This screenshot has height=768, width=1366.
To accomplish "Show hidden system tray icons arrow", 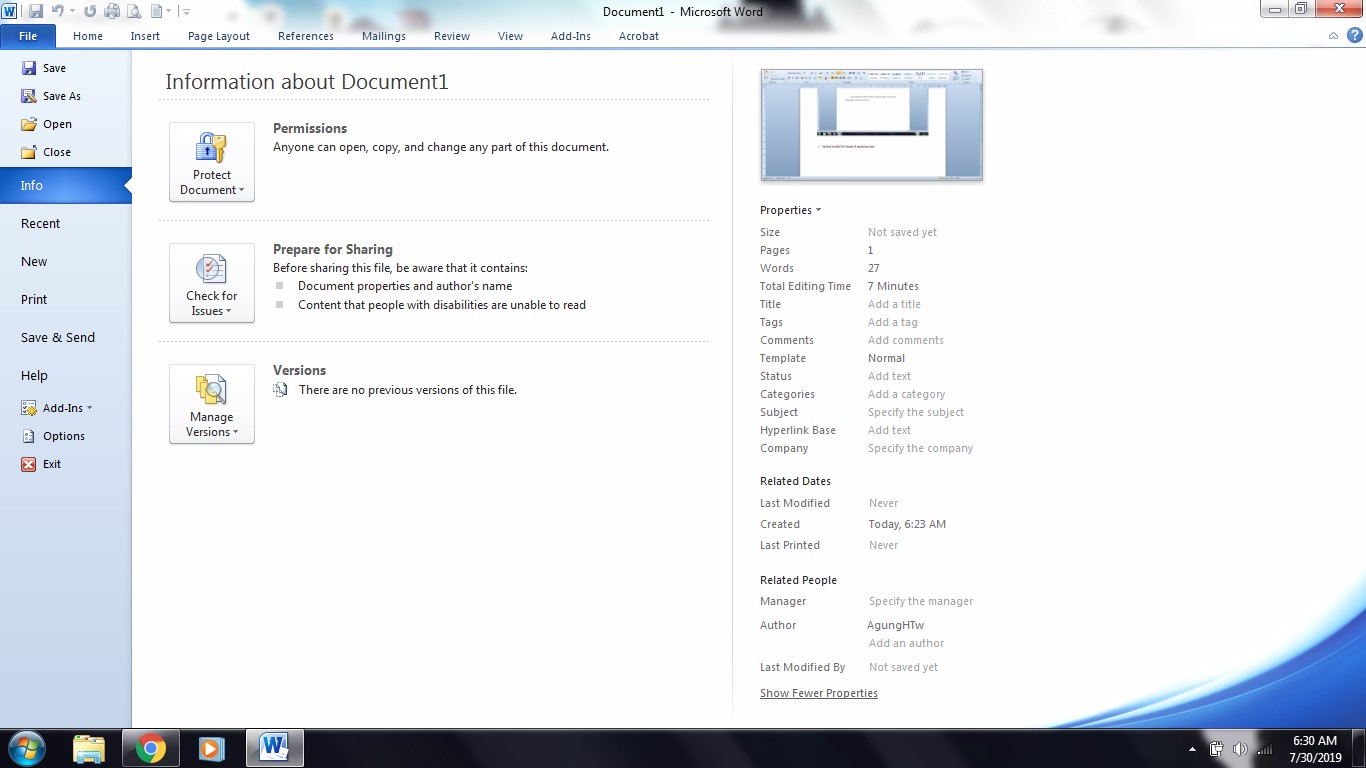I will pos(1192,749).
